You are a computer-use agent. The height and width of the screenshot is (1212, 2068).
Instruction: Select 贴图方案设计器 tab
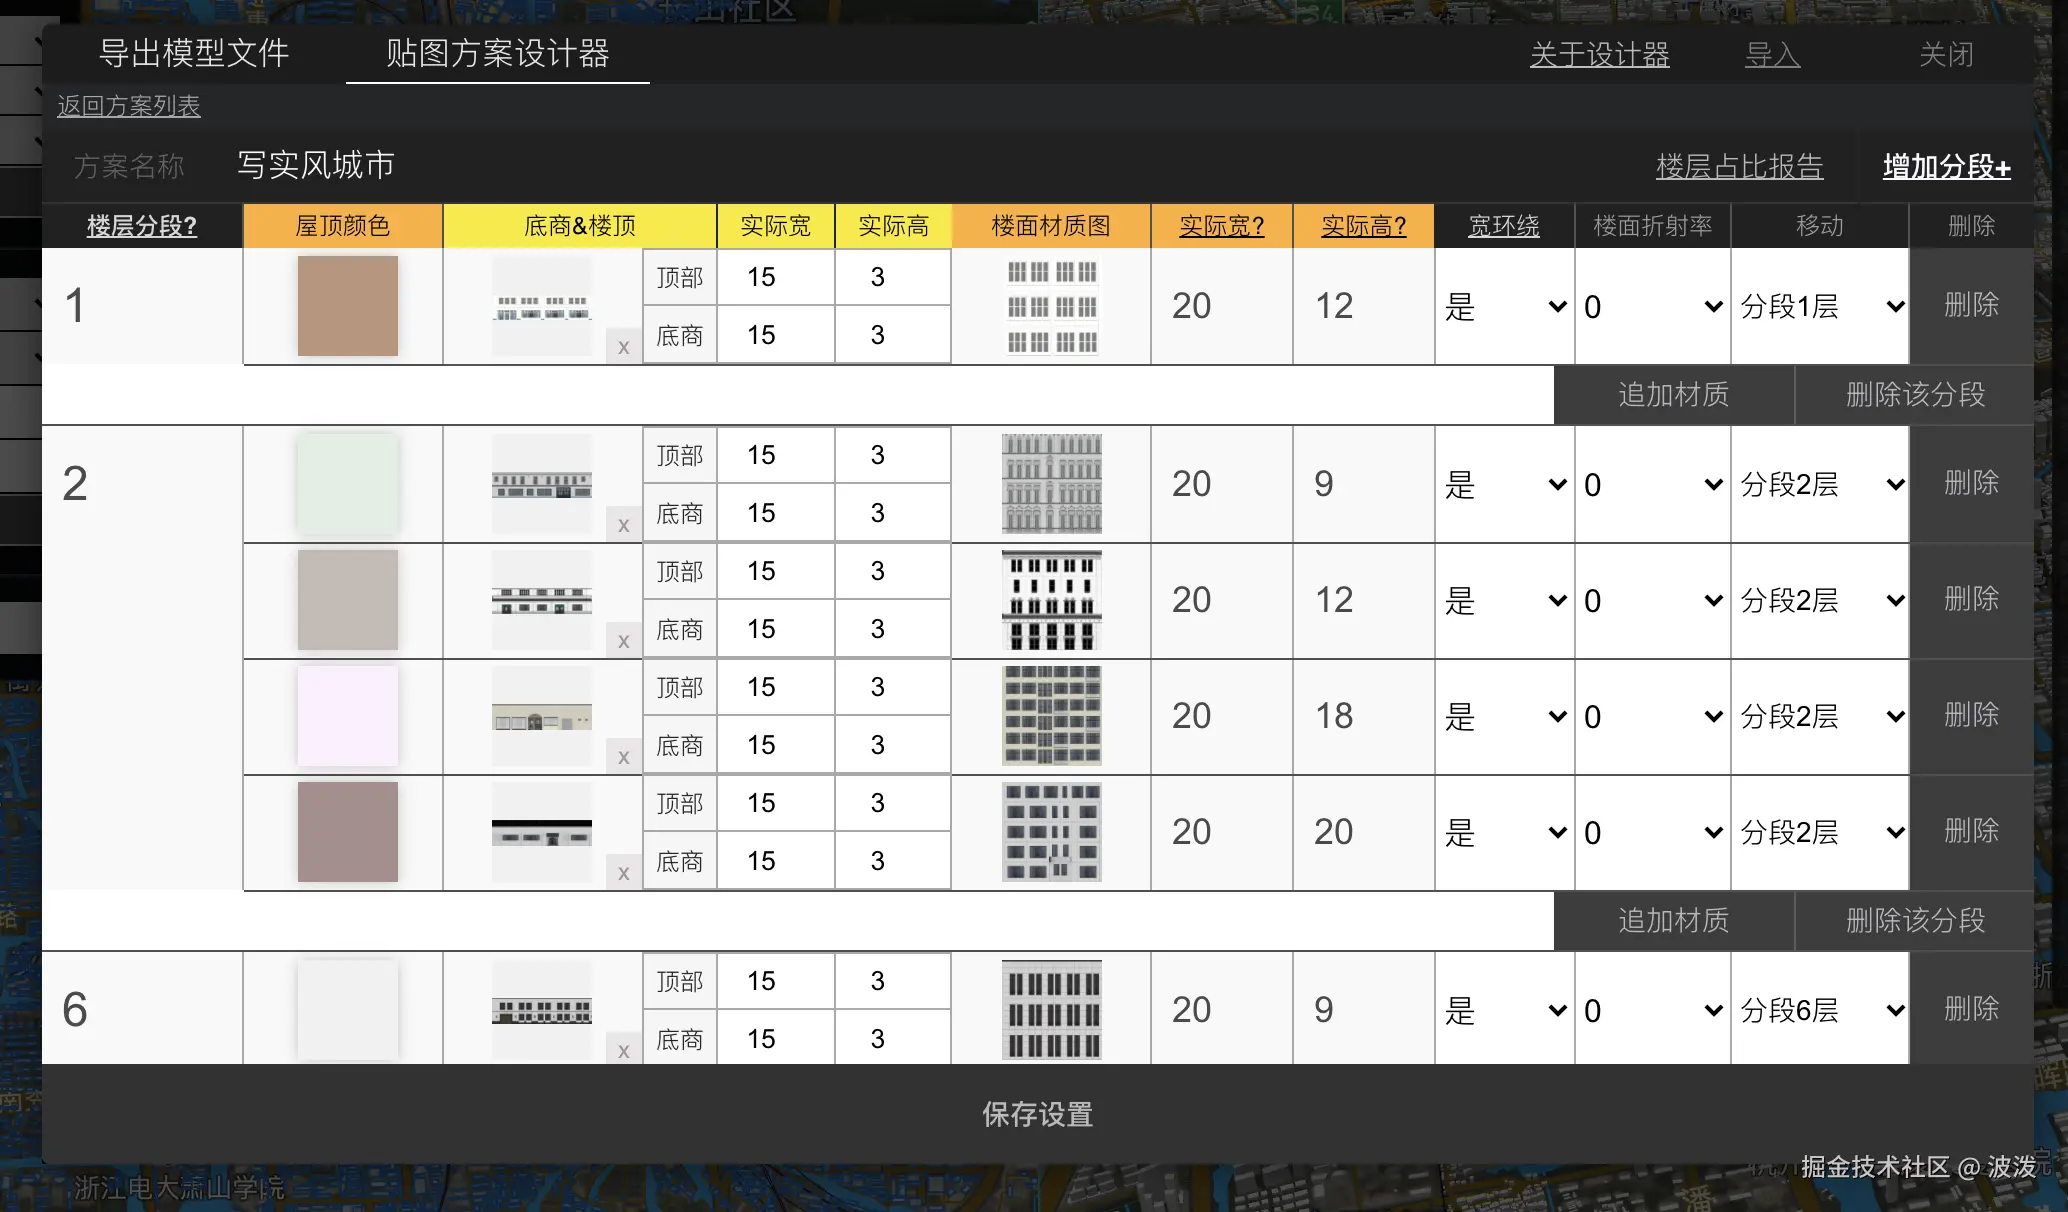pyautogui.click(x=497, y=53)
